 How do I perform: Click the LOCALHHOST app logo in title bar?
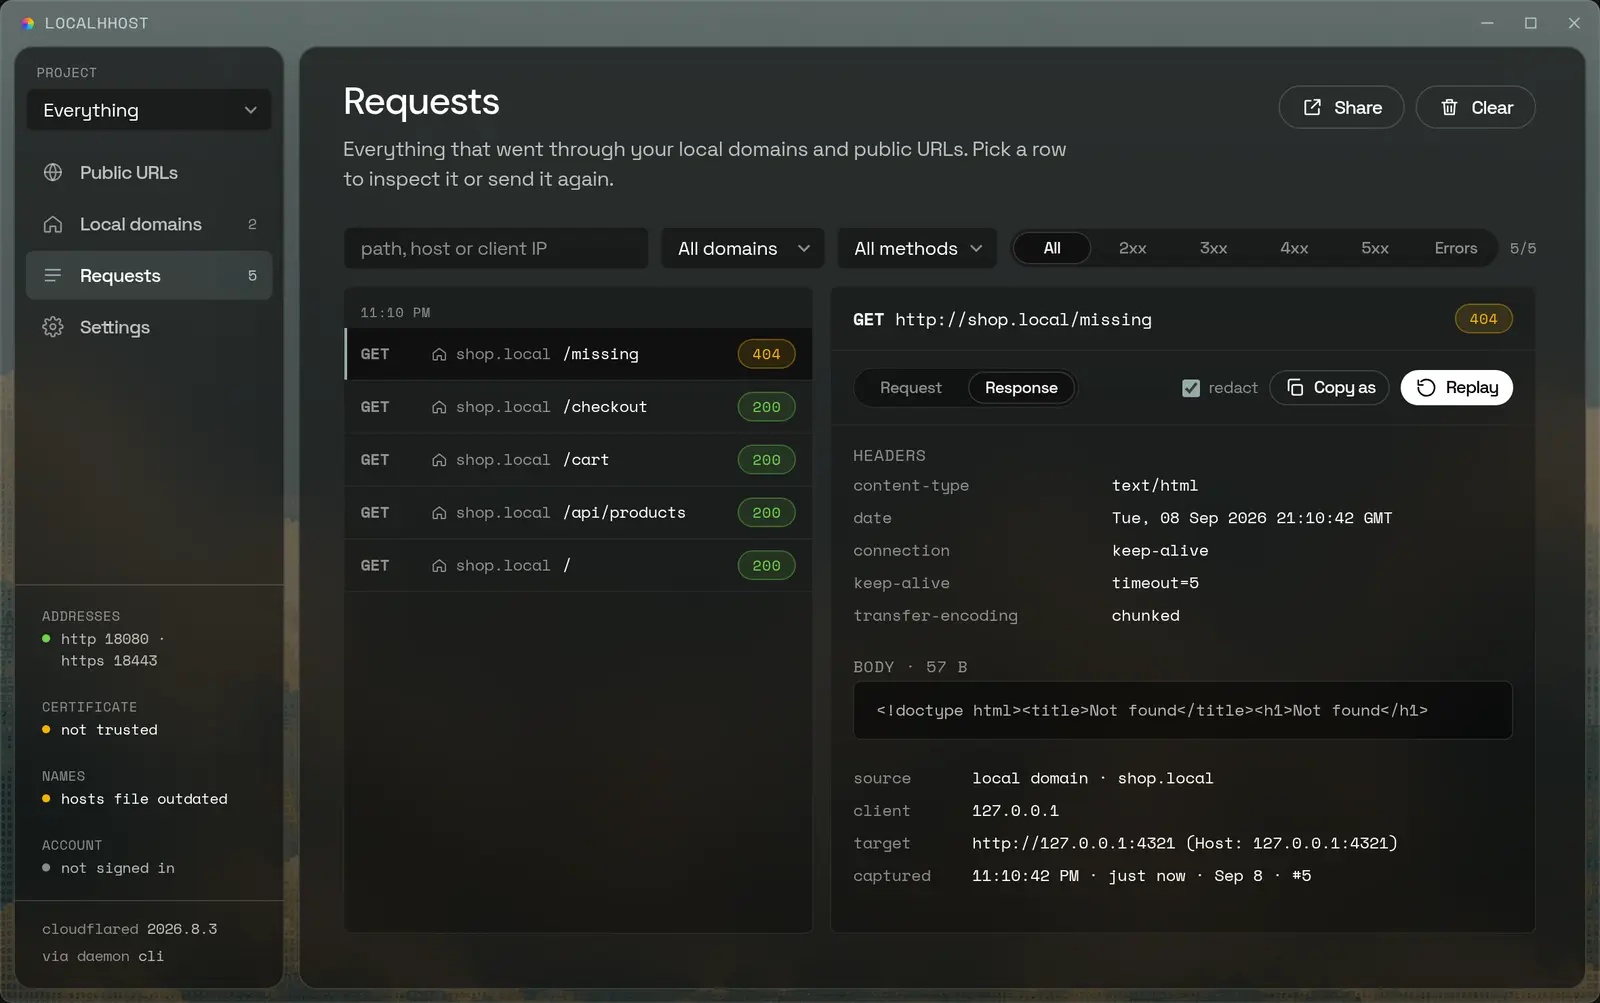coord(28,23)
